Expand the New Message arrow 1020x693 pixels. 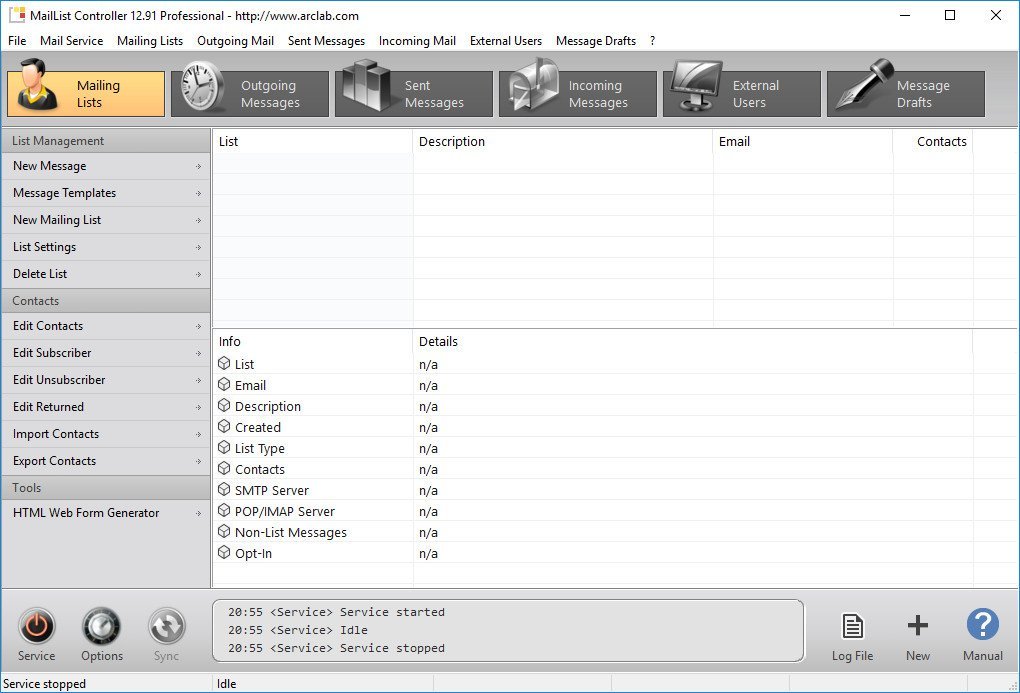(x=198, y=167)
